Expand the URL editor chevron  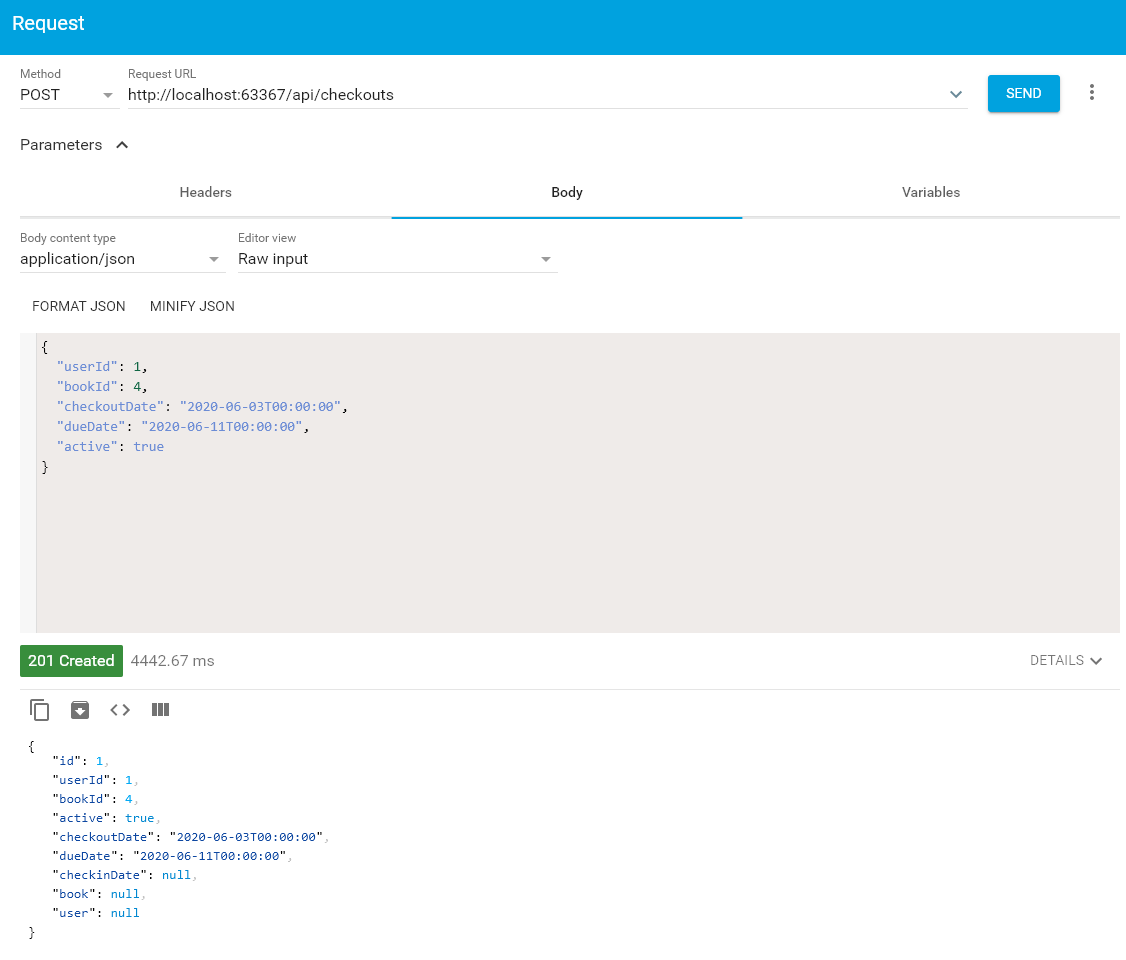956,95
